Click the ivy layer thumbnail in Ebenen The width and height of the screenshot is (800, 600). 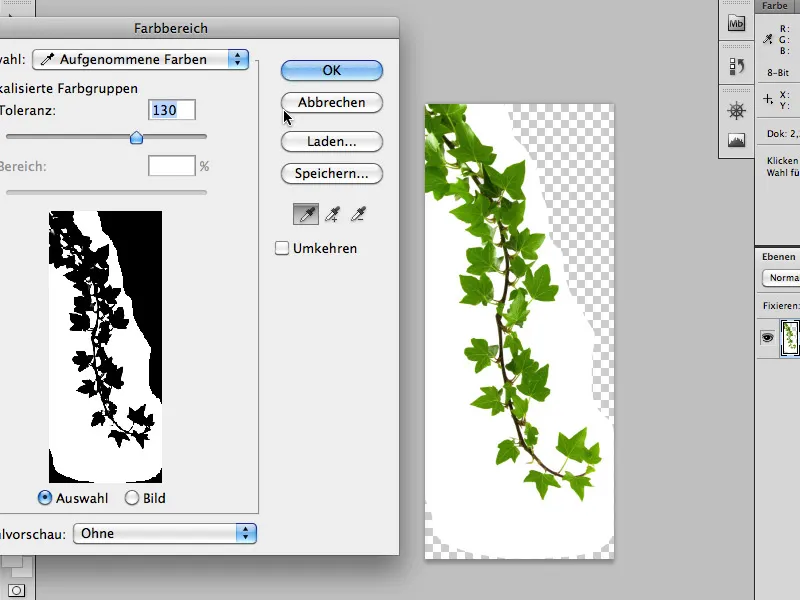[x=790, y=337]
